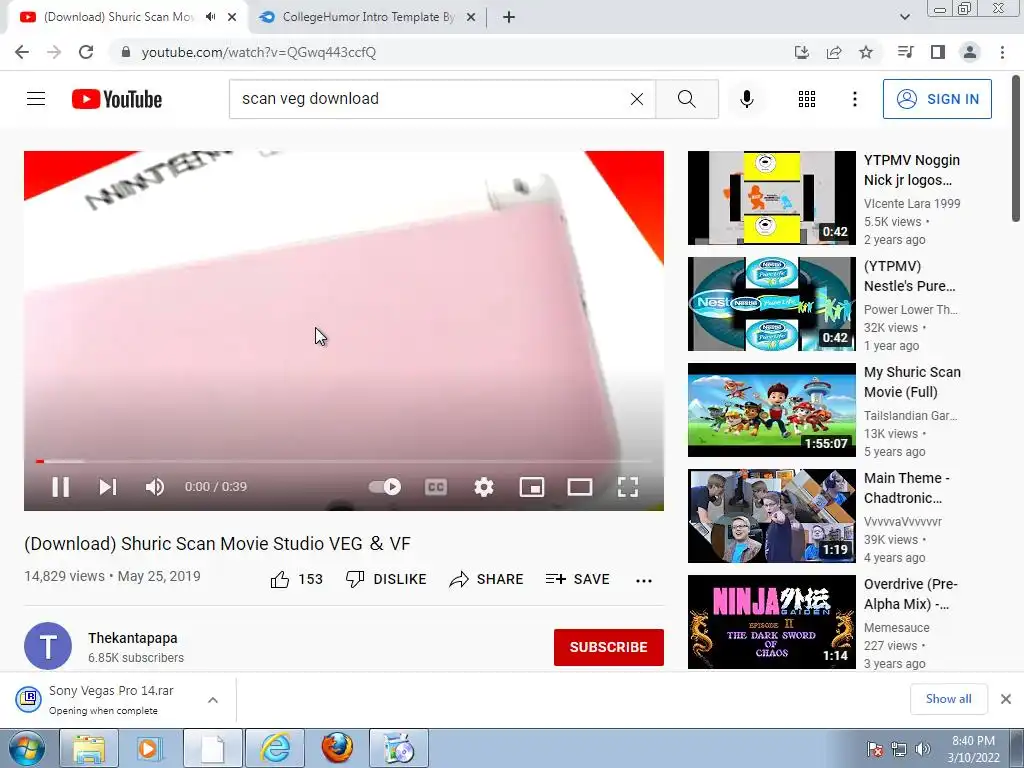Close the downloads bar
The image size is (1024, 768).
pyautogui.click(x=1006, y=699)
